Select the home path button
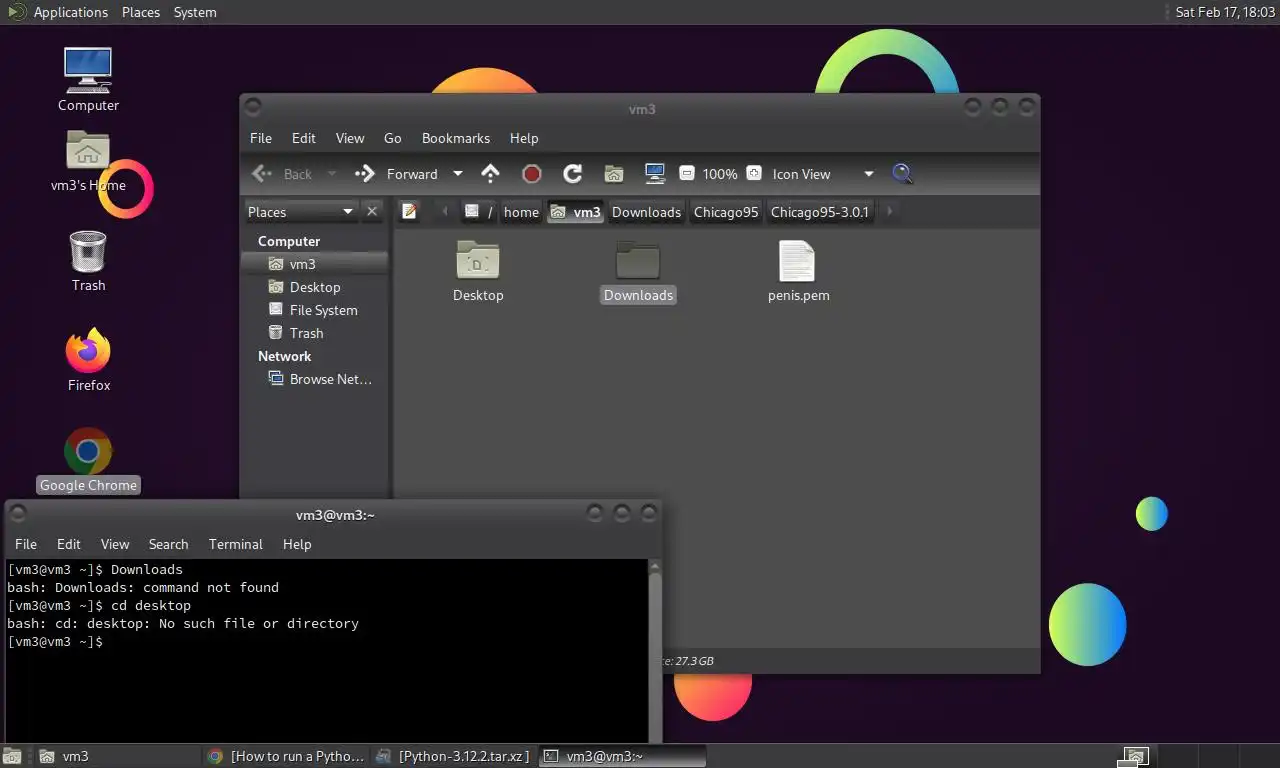The height and width of the screenshot is (768, 1280). [x=521, y=211]
